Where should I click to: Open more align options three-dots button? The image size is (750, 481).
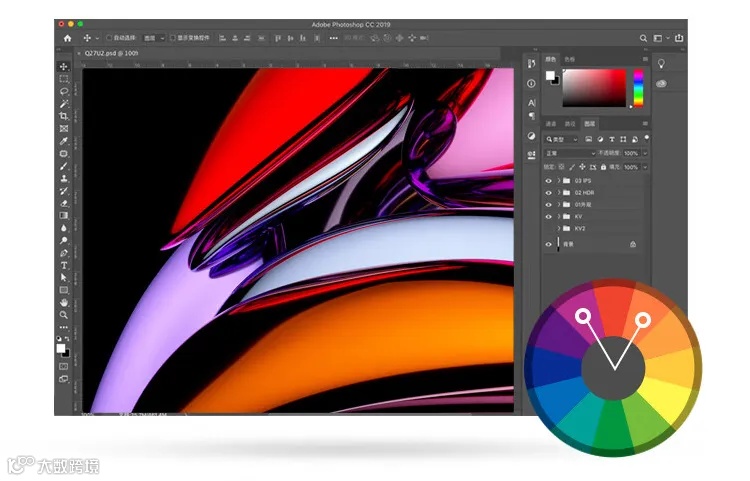(333, 38)
